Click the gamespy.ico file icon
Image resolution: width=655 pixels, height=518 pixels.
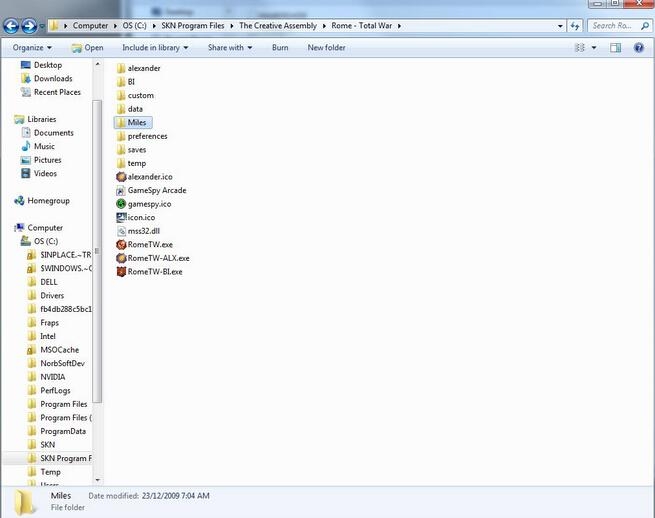[x=121, y=204]
